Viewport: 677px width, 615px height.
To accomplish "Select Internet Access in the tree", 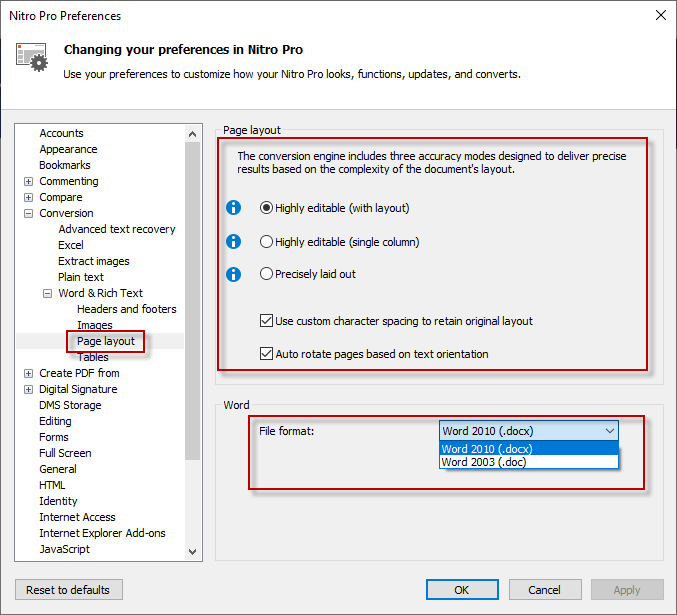I will point(77,517).
